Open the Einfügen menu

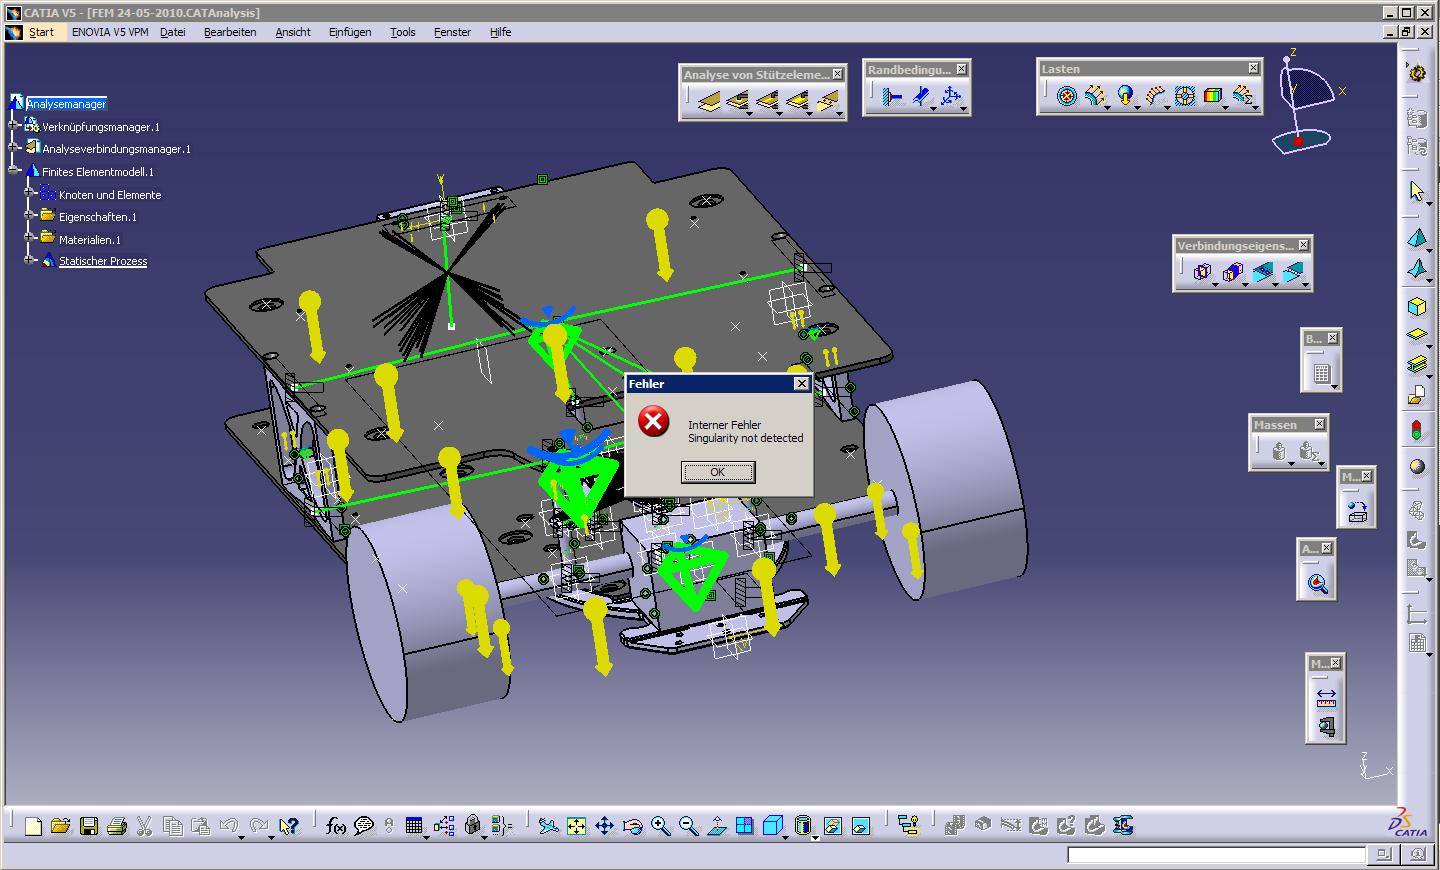click(x=350, y=32)
